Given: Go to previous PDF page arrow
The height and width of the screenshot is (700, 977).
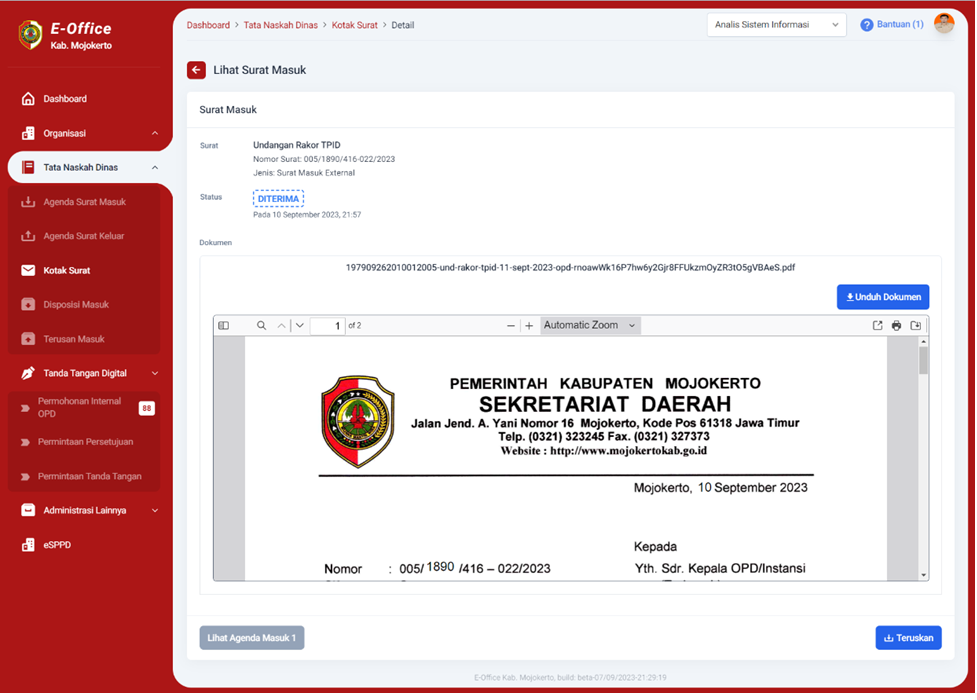Looking at the screenshot, I should [x=282, y=325].
